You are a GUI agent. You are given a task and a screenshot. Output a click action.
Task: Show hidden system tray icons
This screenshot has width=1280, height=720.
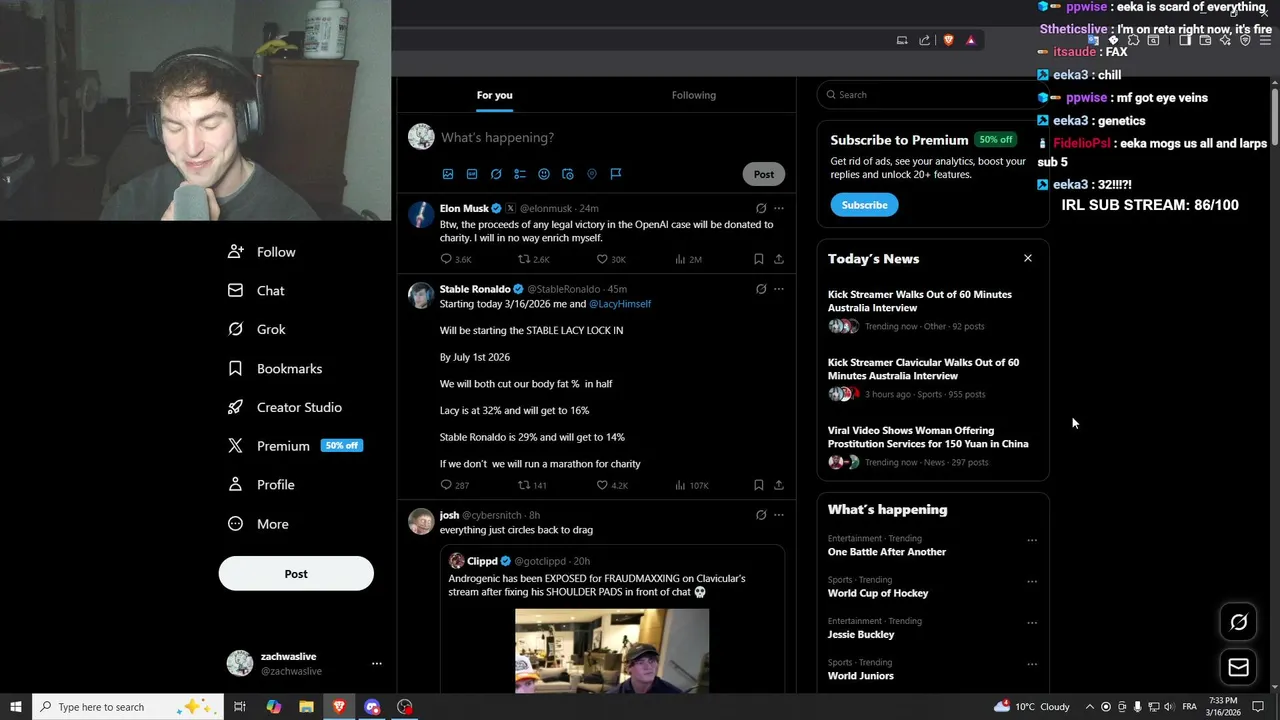coord(1090,707)
